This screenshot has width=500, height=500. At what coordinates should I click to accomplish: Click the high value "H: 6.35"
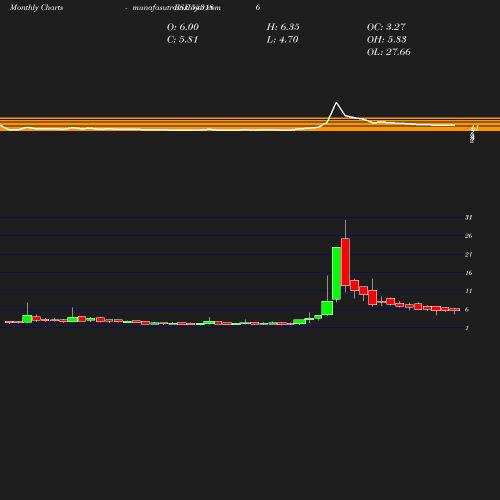(283, 27)
